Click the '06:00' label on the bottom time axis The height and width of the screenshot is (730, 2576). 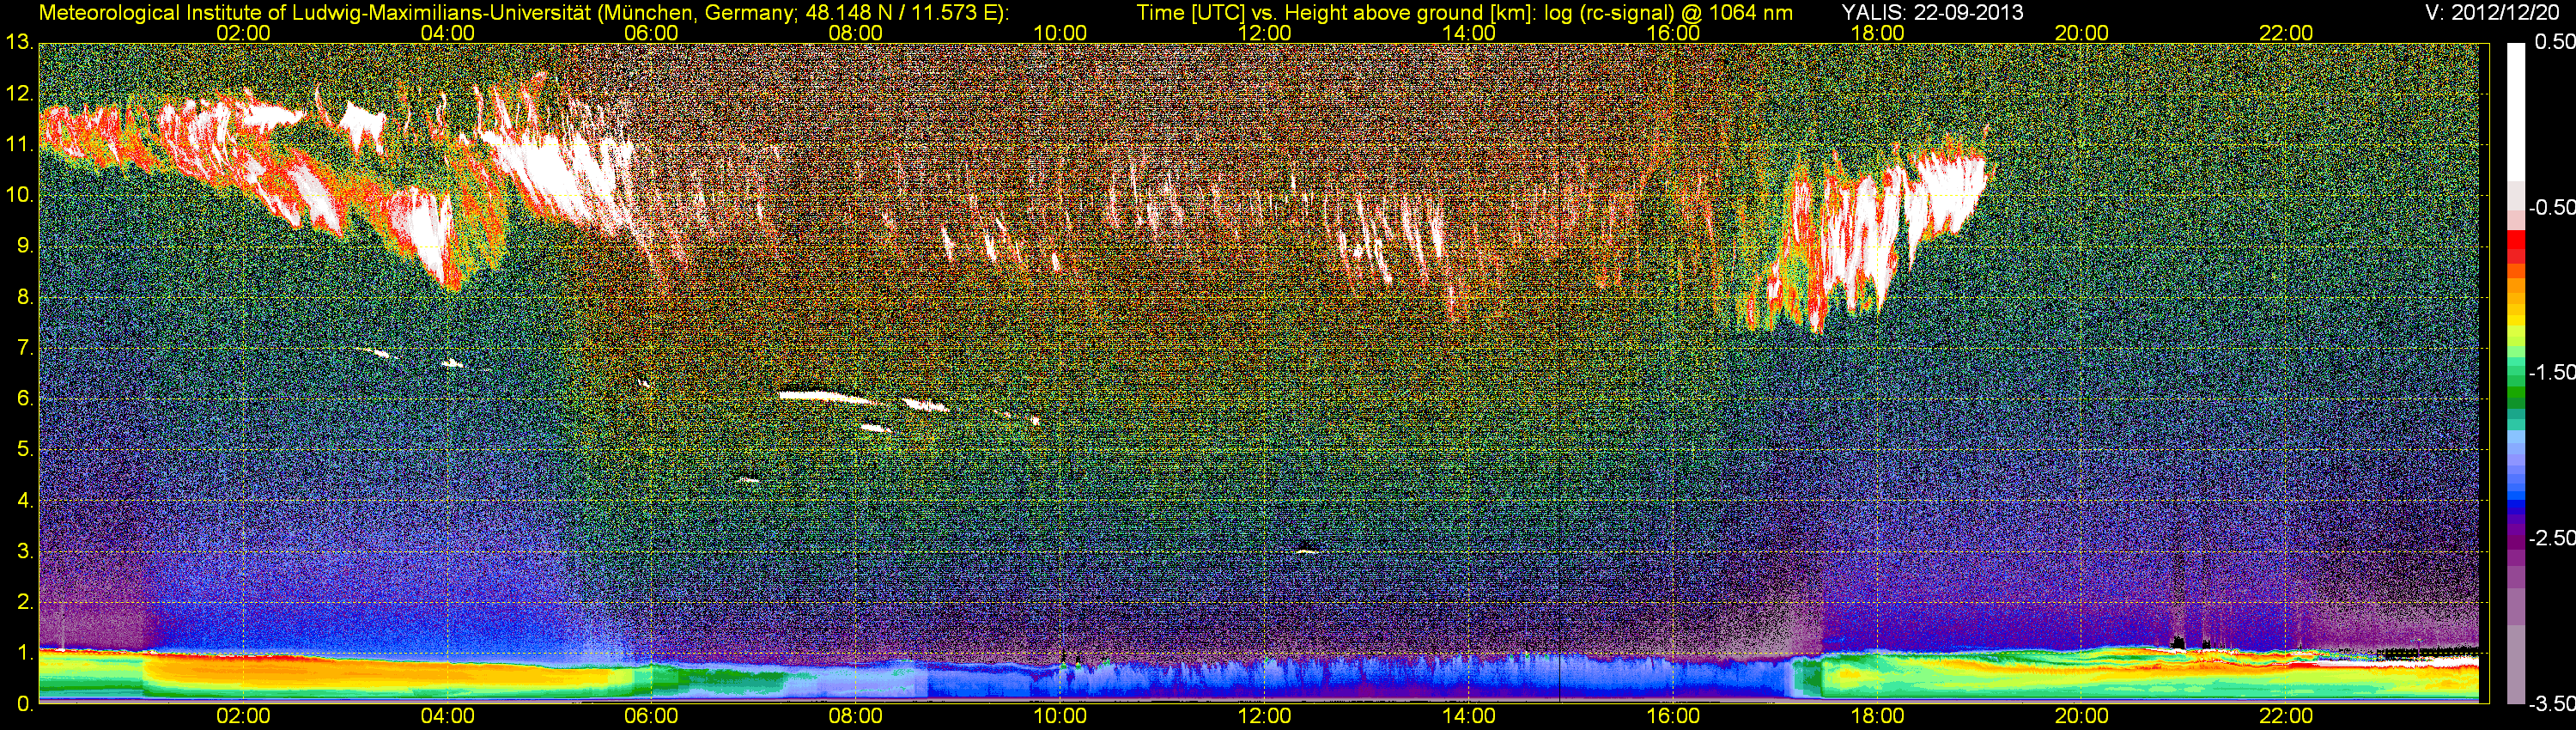pyautogui.click(x=651, y=716)
